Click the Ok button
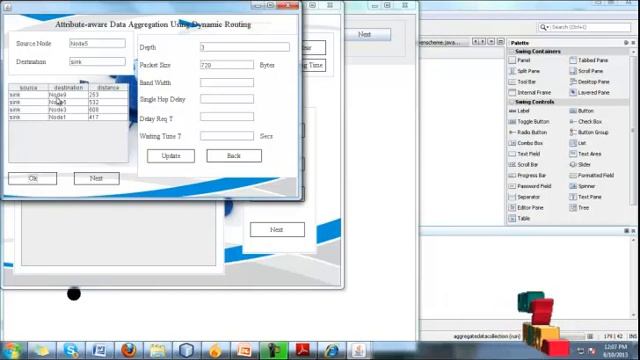Viewport: 640px width, 360px height. pyautogui.click(x=33, y=178)
